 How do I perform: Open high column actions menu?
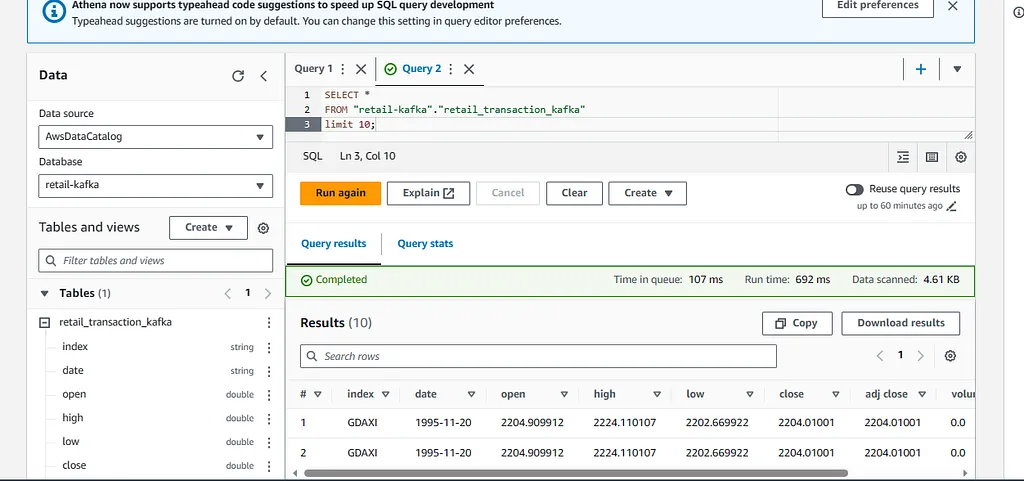268,418
